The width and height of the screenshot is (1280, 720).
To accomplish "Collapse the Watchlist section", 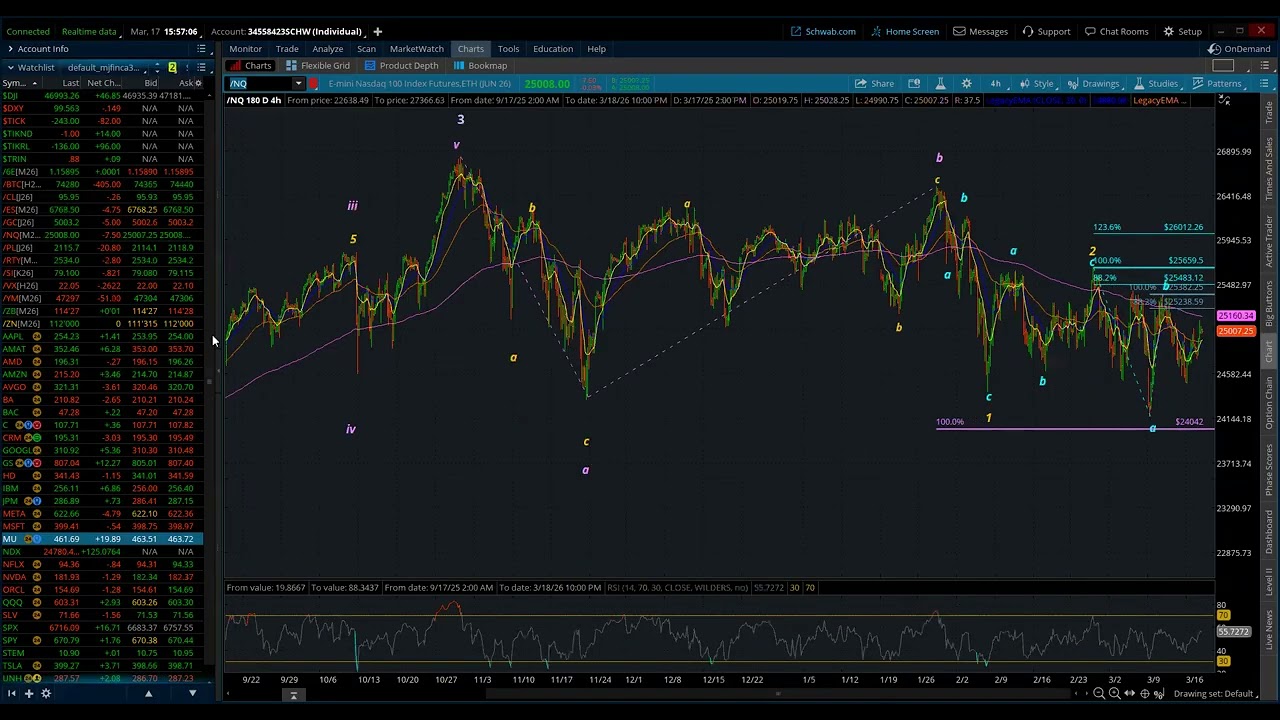I will [x=10, y=68].
